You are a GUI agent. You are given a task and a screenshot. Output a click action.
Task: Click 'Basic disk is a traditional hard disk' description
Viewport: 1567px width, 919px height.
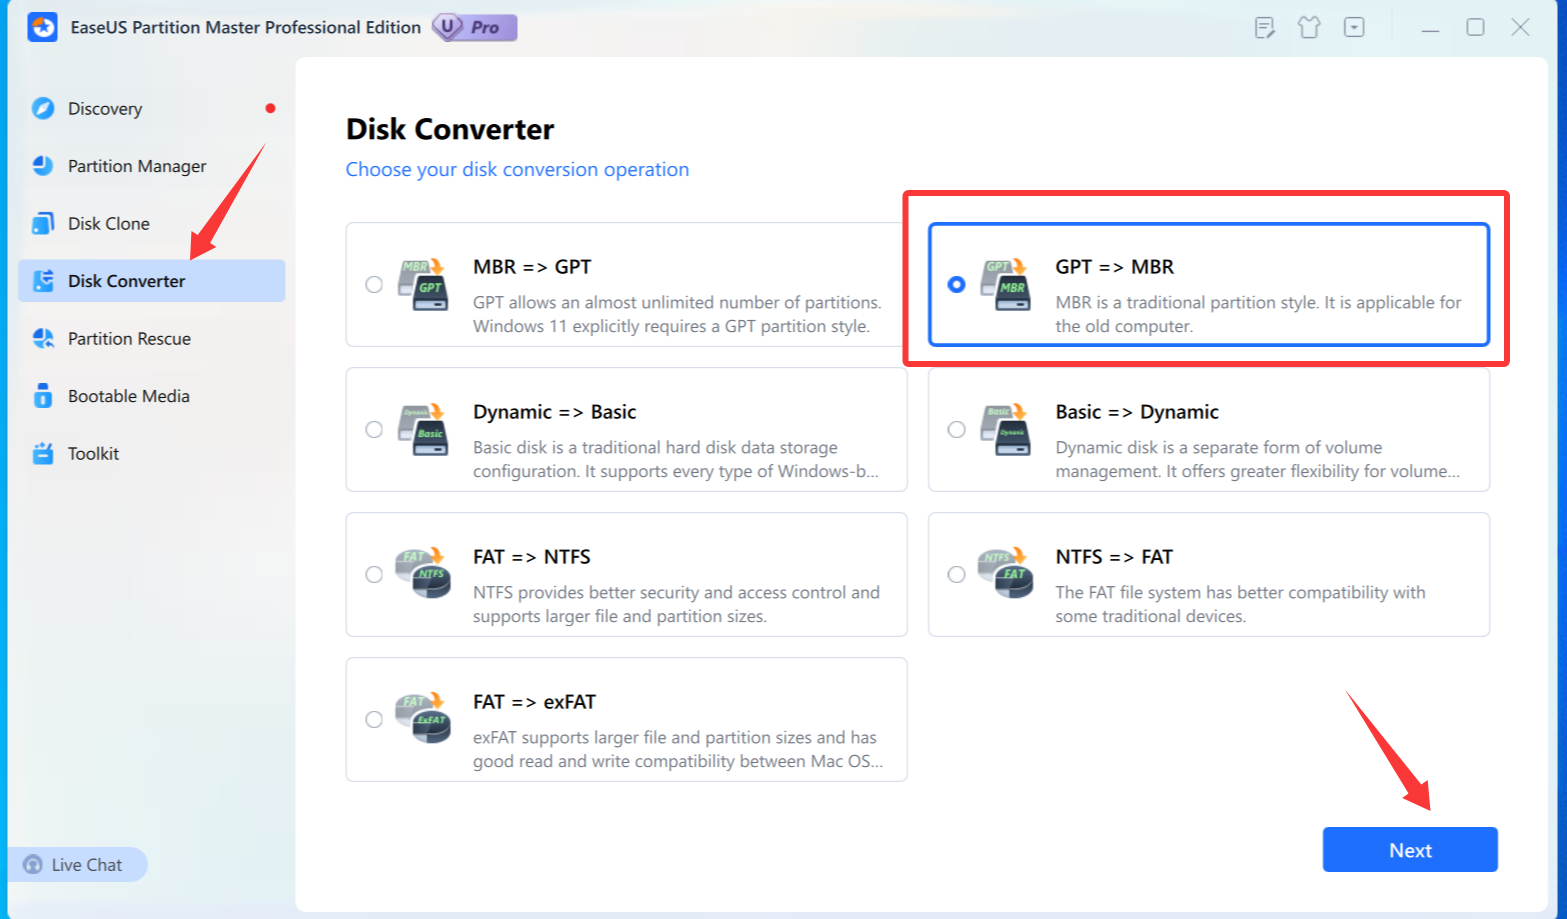(676, 459)
